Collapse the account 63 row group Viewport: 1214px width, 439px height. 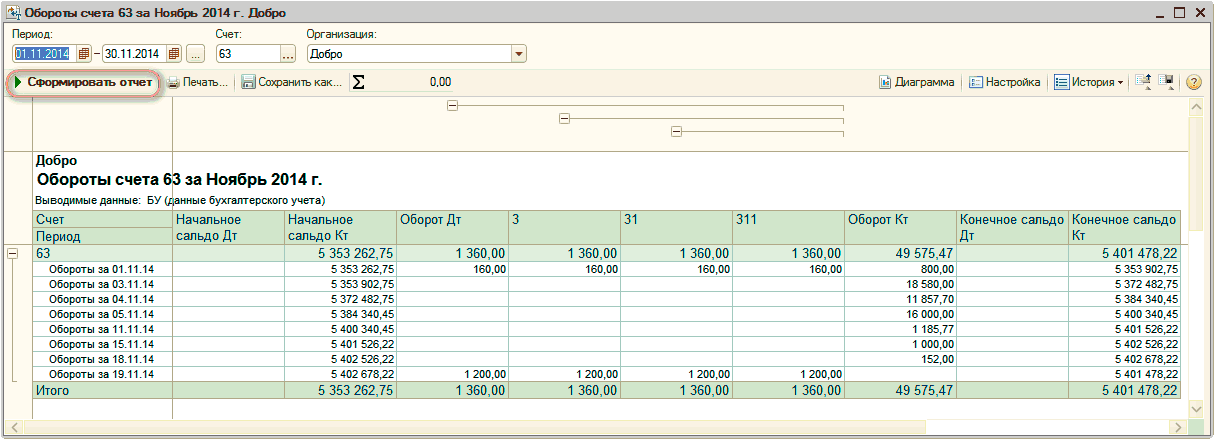pyautogui.click(x=14, y=254)
